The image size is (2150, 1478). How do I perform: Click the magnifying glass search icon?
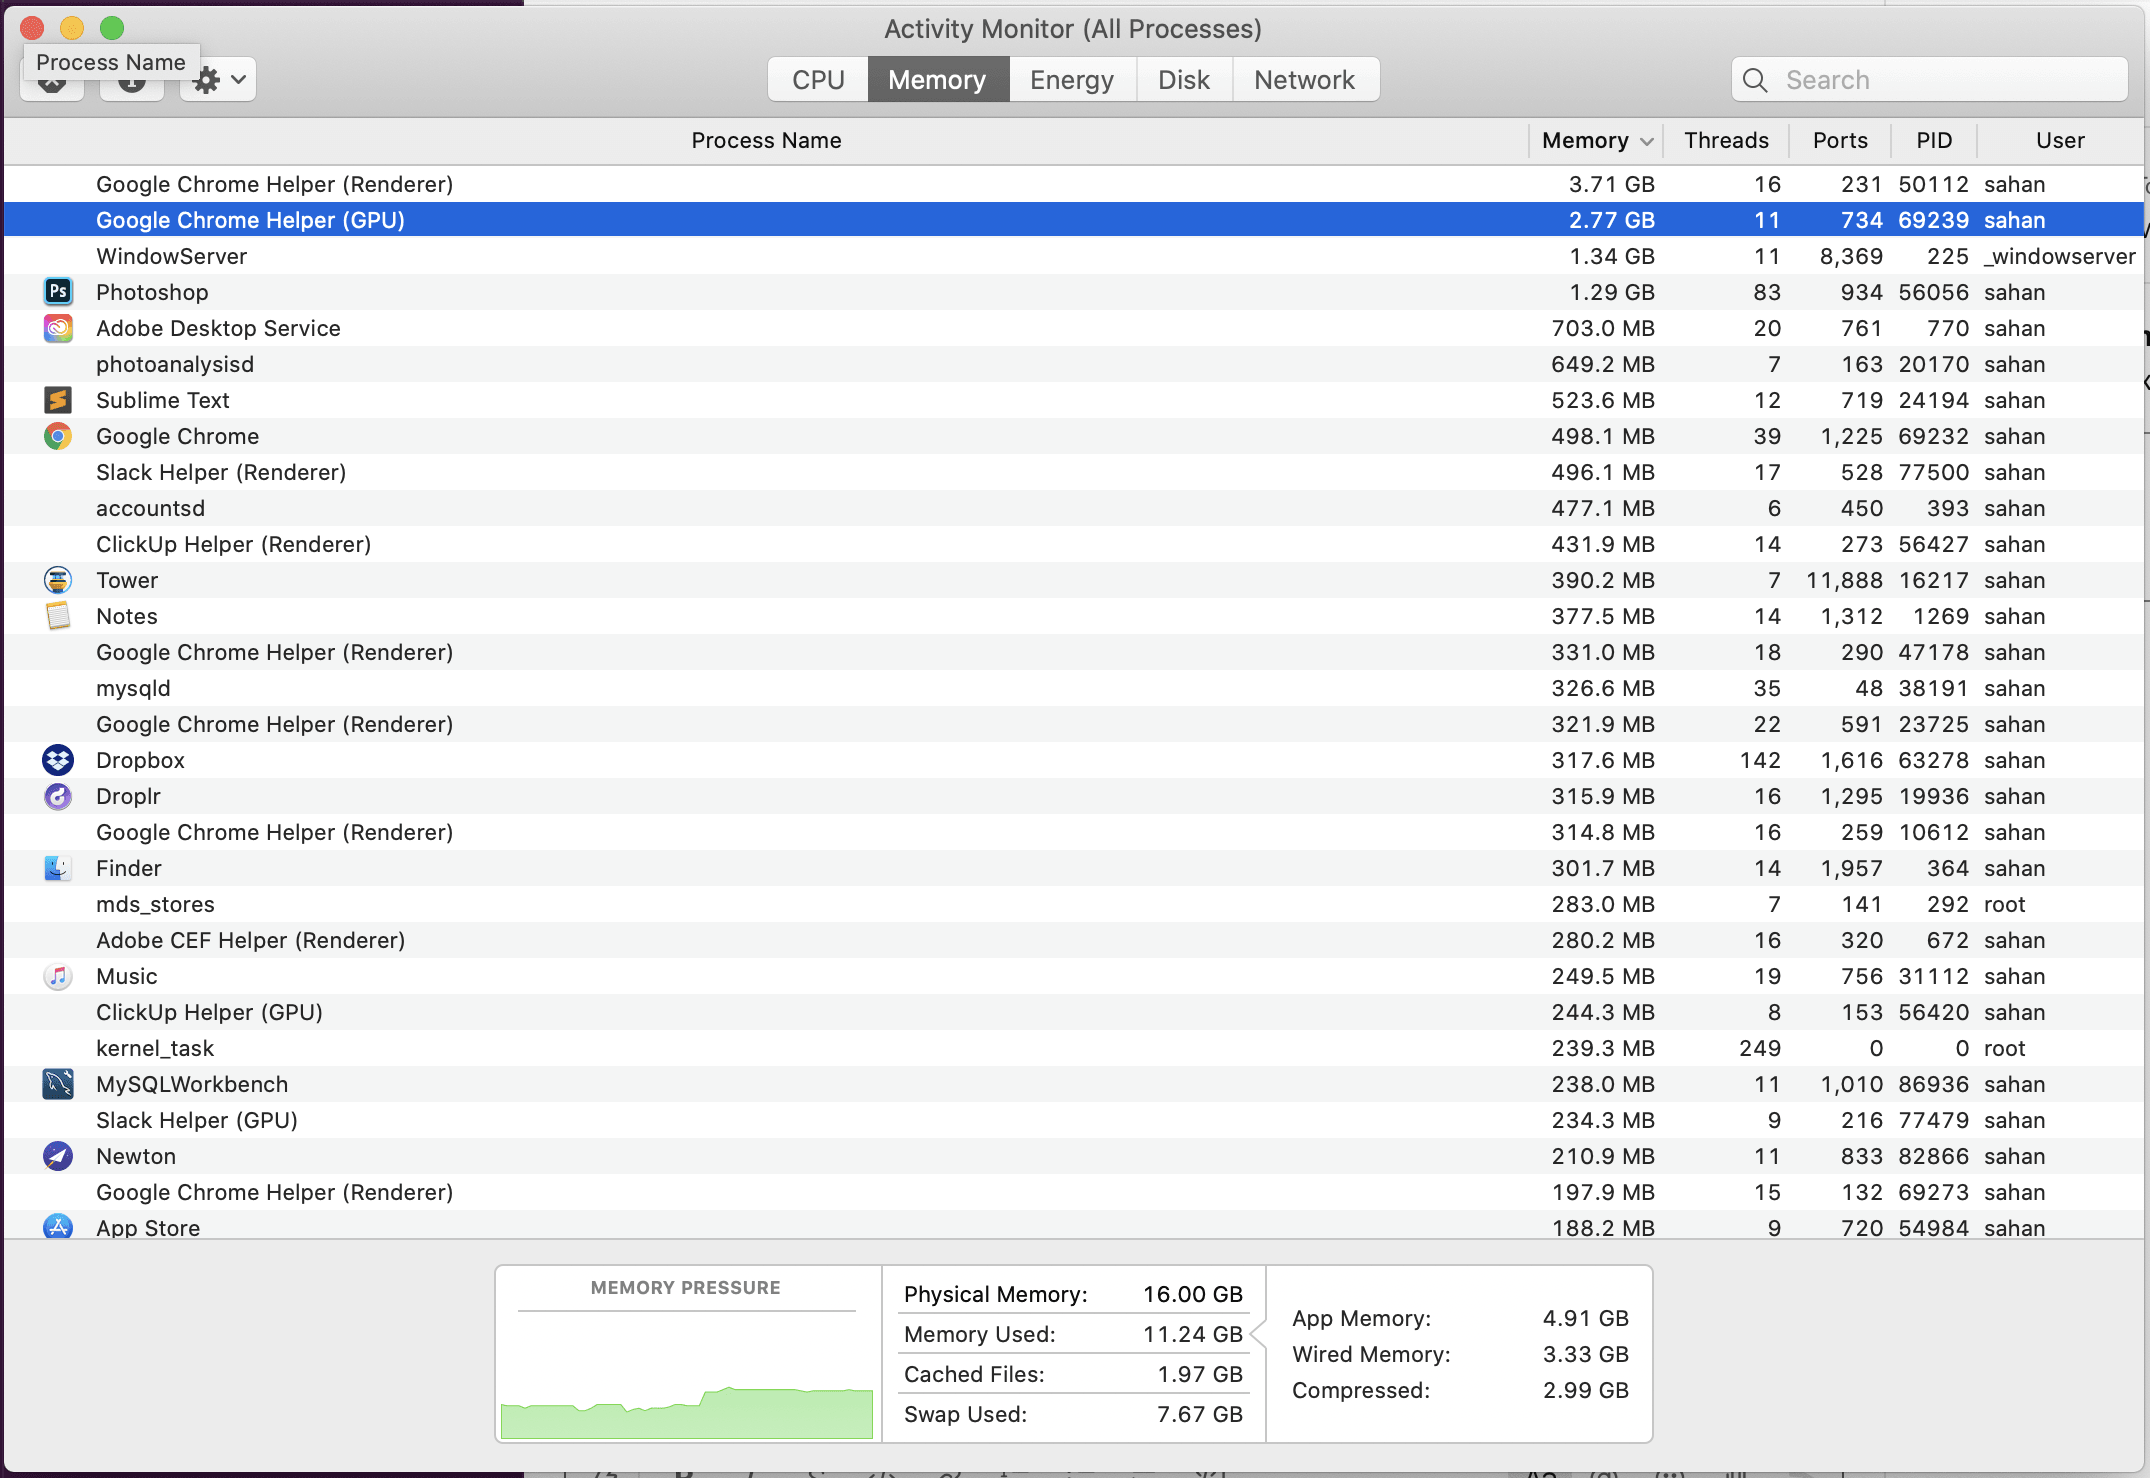(1755, 80)
